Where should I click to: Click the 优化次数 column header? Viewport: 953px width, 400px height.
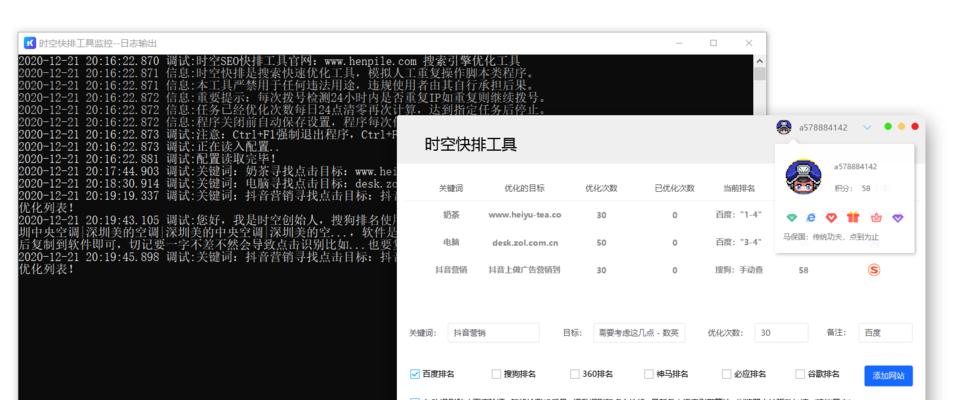[601, 188]
